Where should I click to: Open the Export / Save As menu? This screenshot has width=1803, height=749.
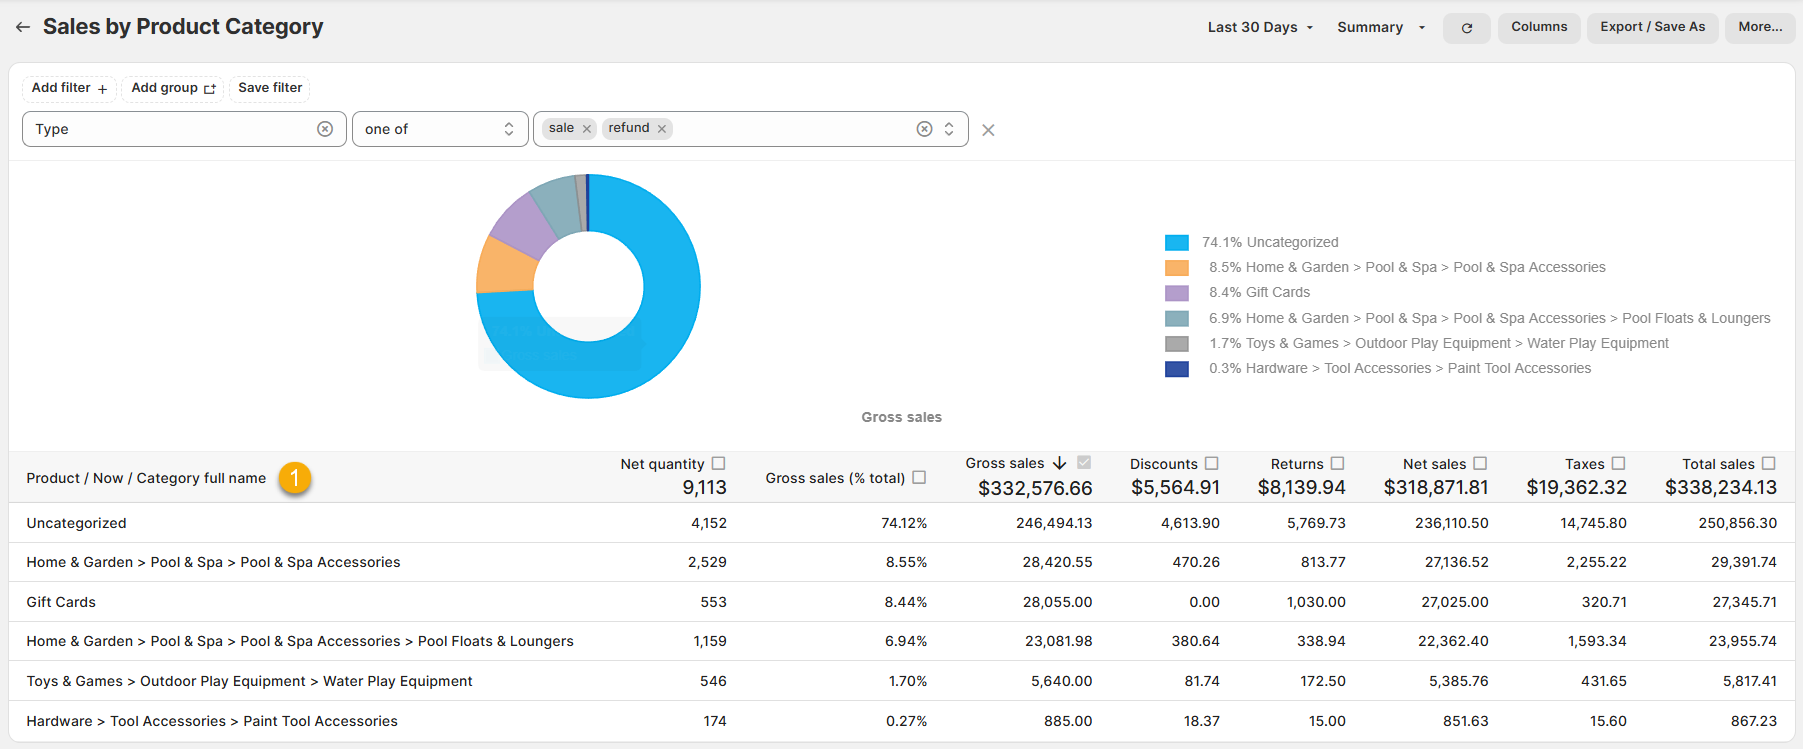pyautogui.click(x=1652, y=27)
